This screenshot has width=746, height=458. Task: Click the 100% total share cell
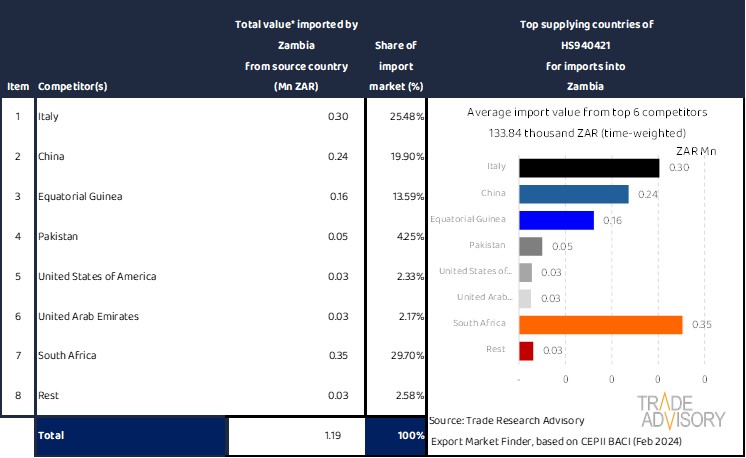397,436
